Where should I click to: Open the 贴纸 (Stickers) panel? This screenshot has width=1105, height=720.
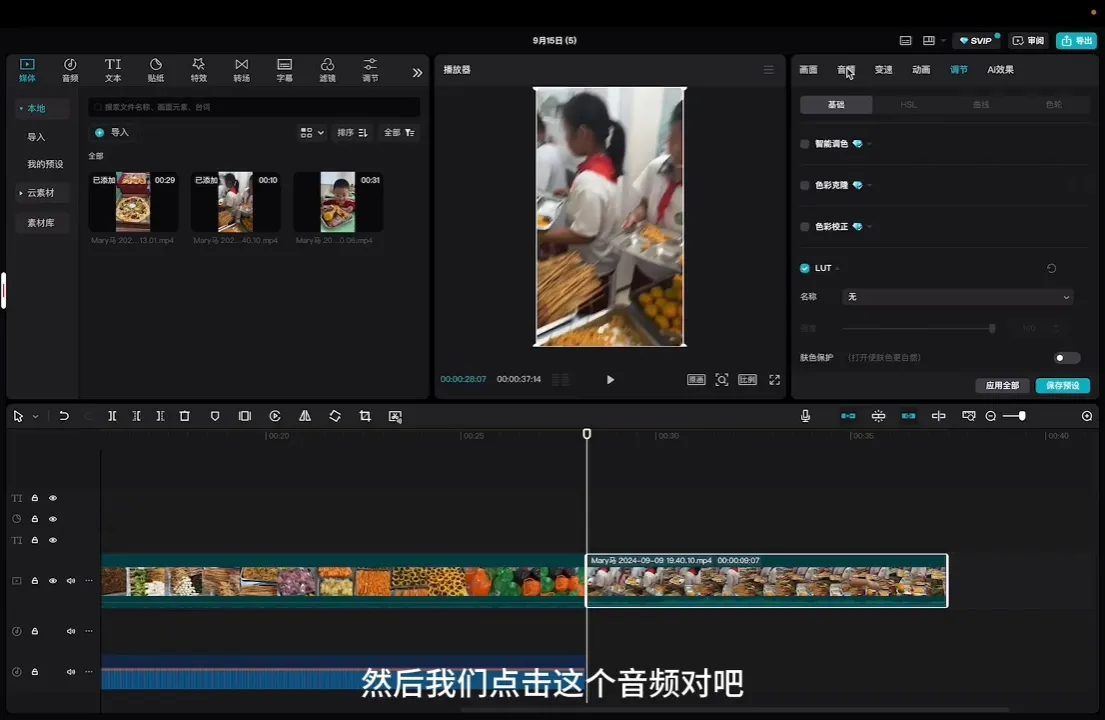pyautogui.click(x=155, y=68)
